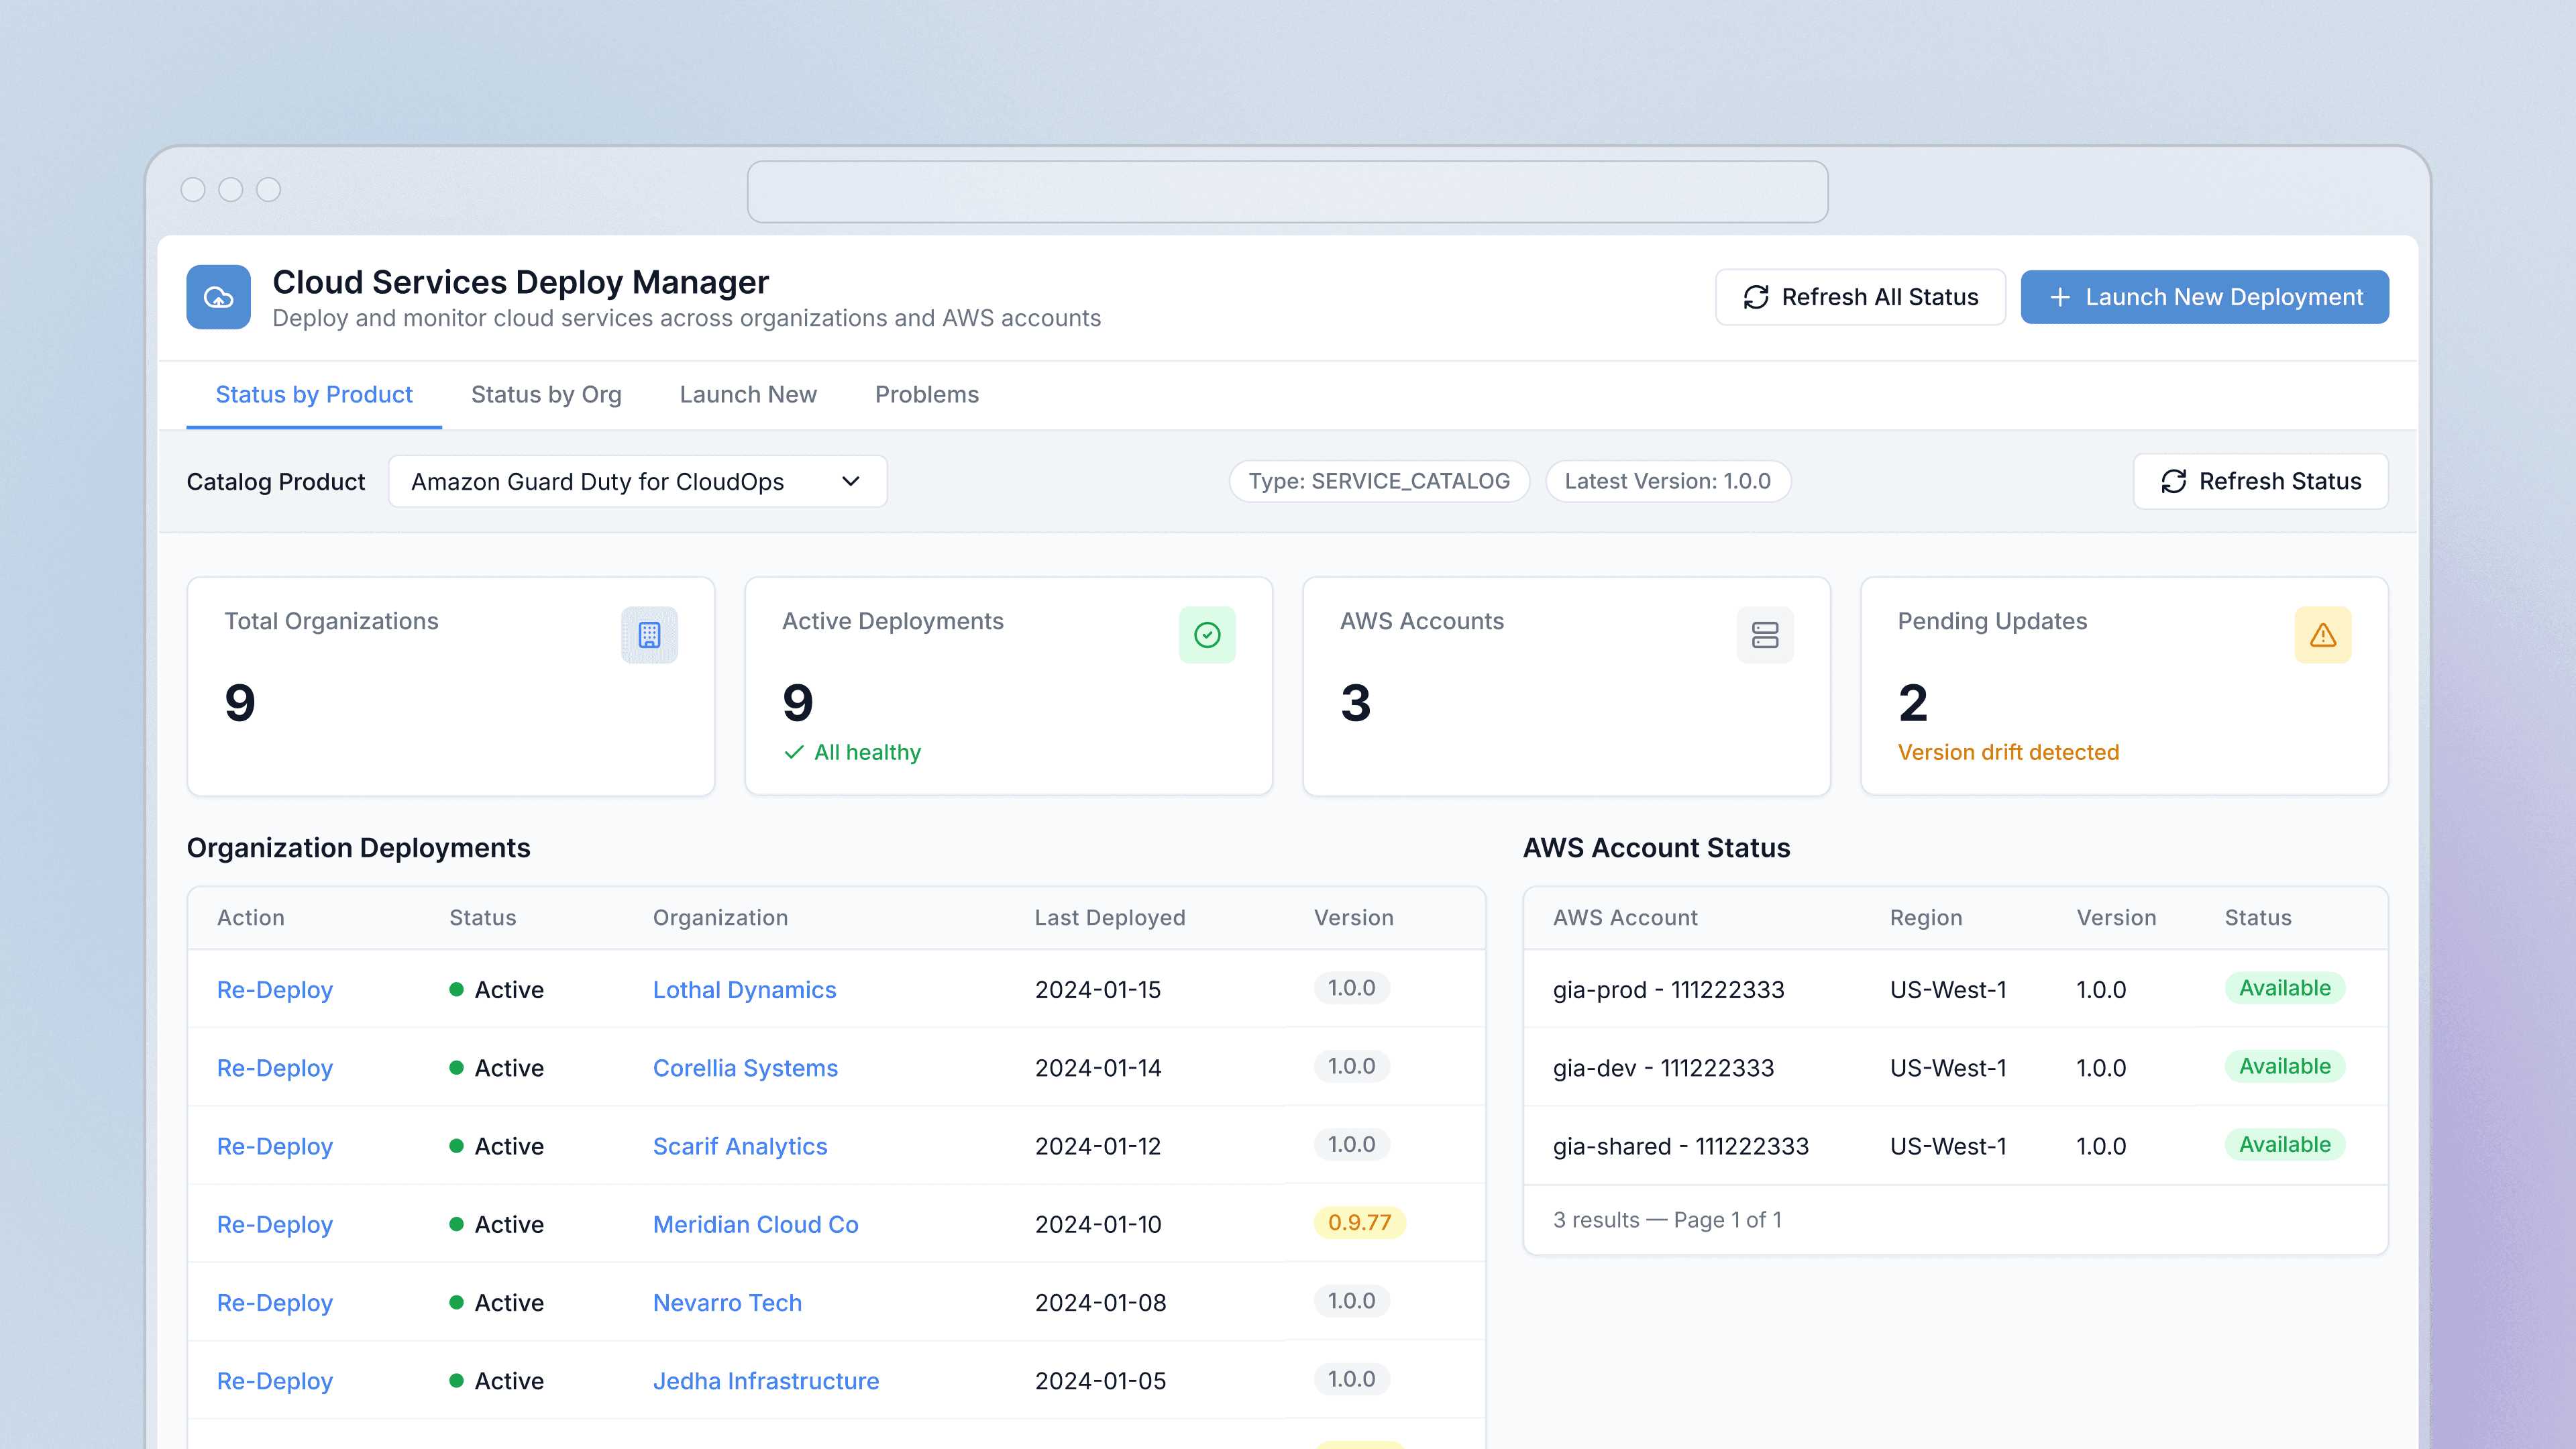
Task: Open Nevarro Tech organization link
Action: click(727, 1302)
